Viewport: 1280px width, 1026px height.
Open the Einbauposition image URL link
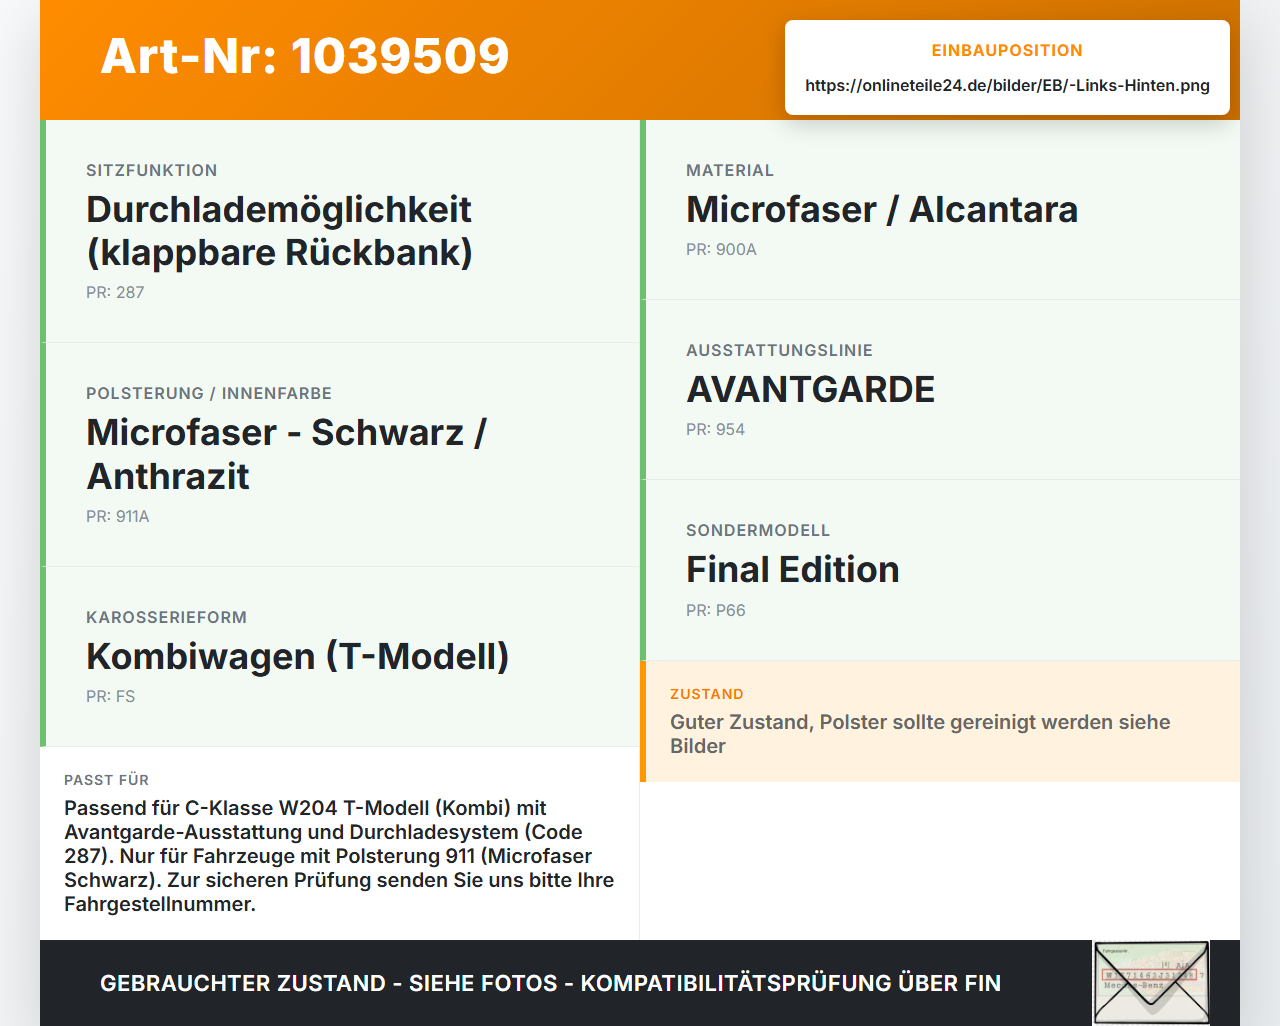pyautogui.click(x=1007, y=85)
